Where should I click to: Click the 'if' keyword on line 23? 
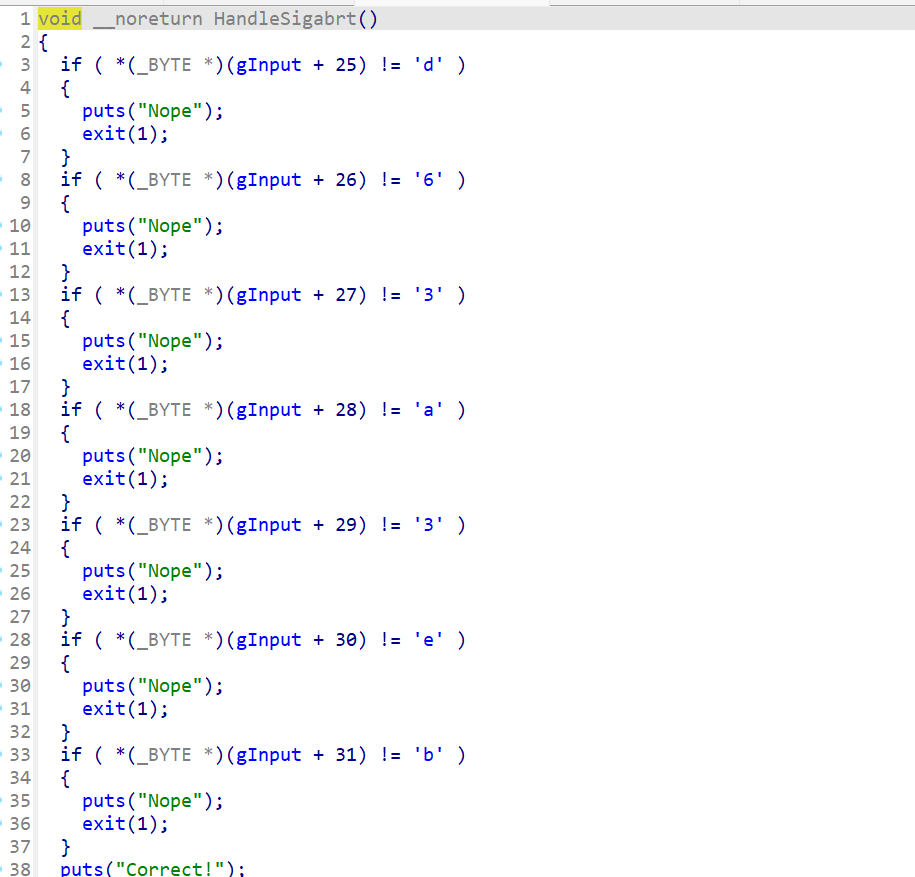pos(71,525)
